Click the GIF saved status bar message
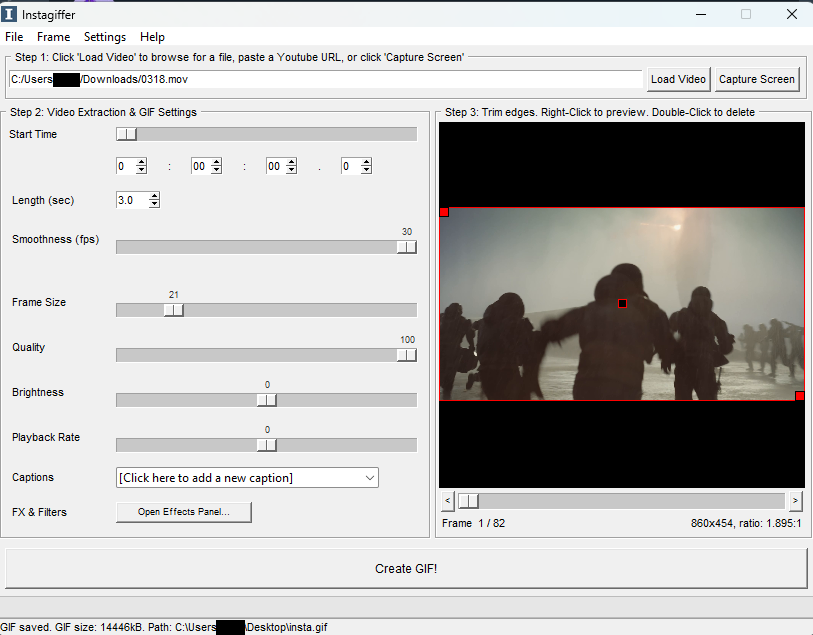813x635 pixels. [164, 627]
